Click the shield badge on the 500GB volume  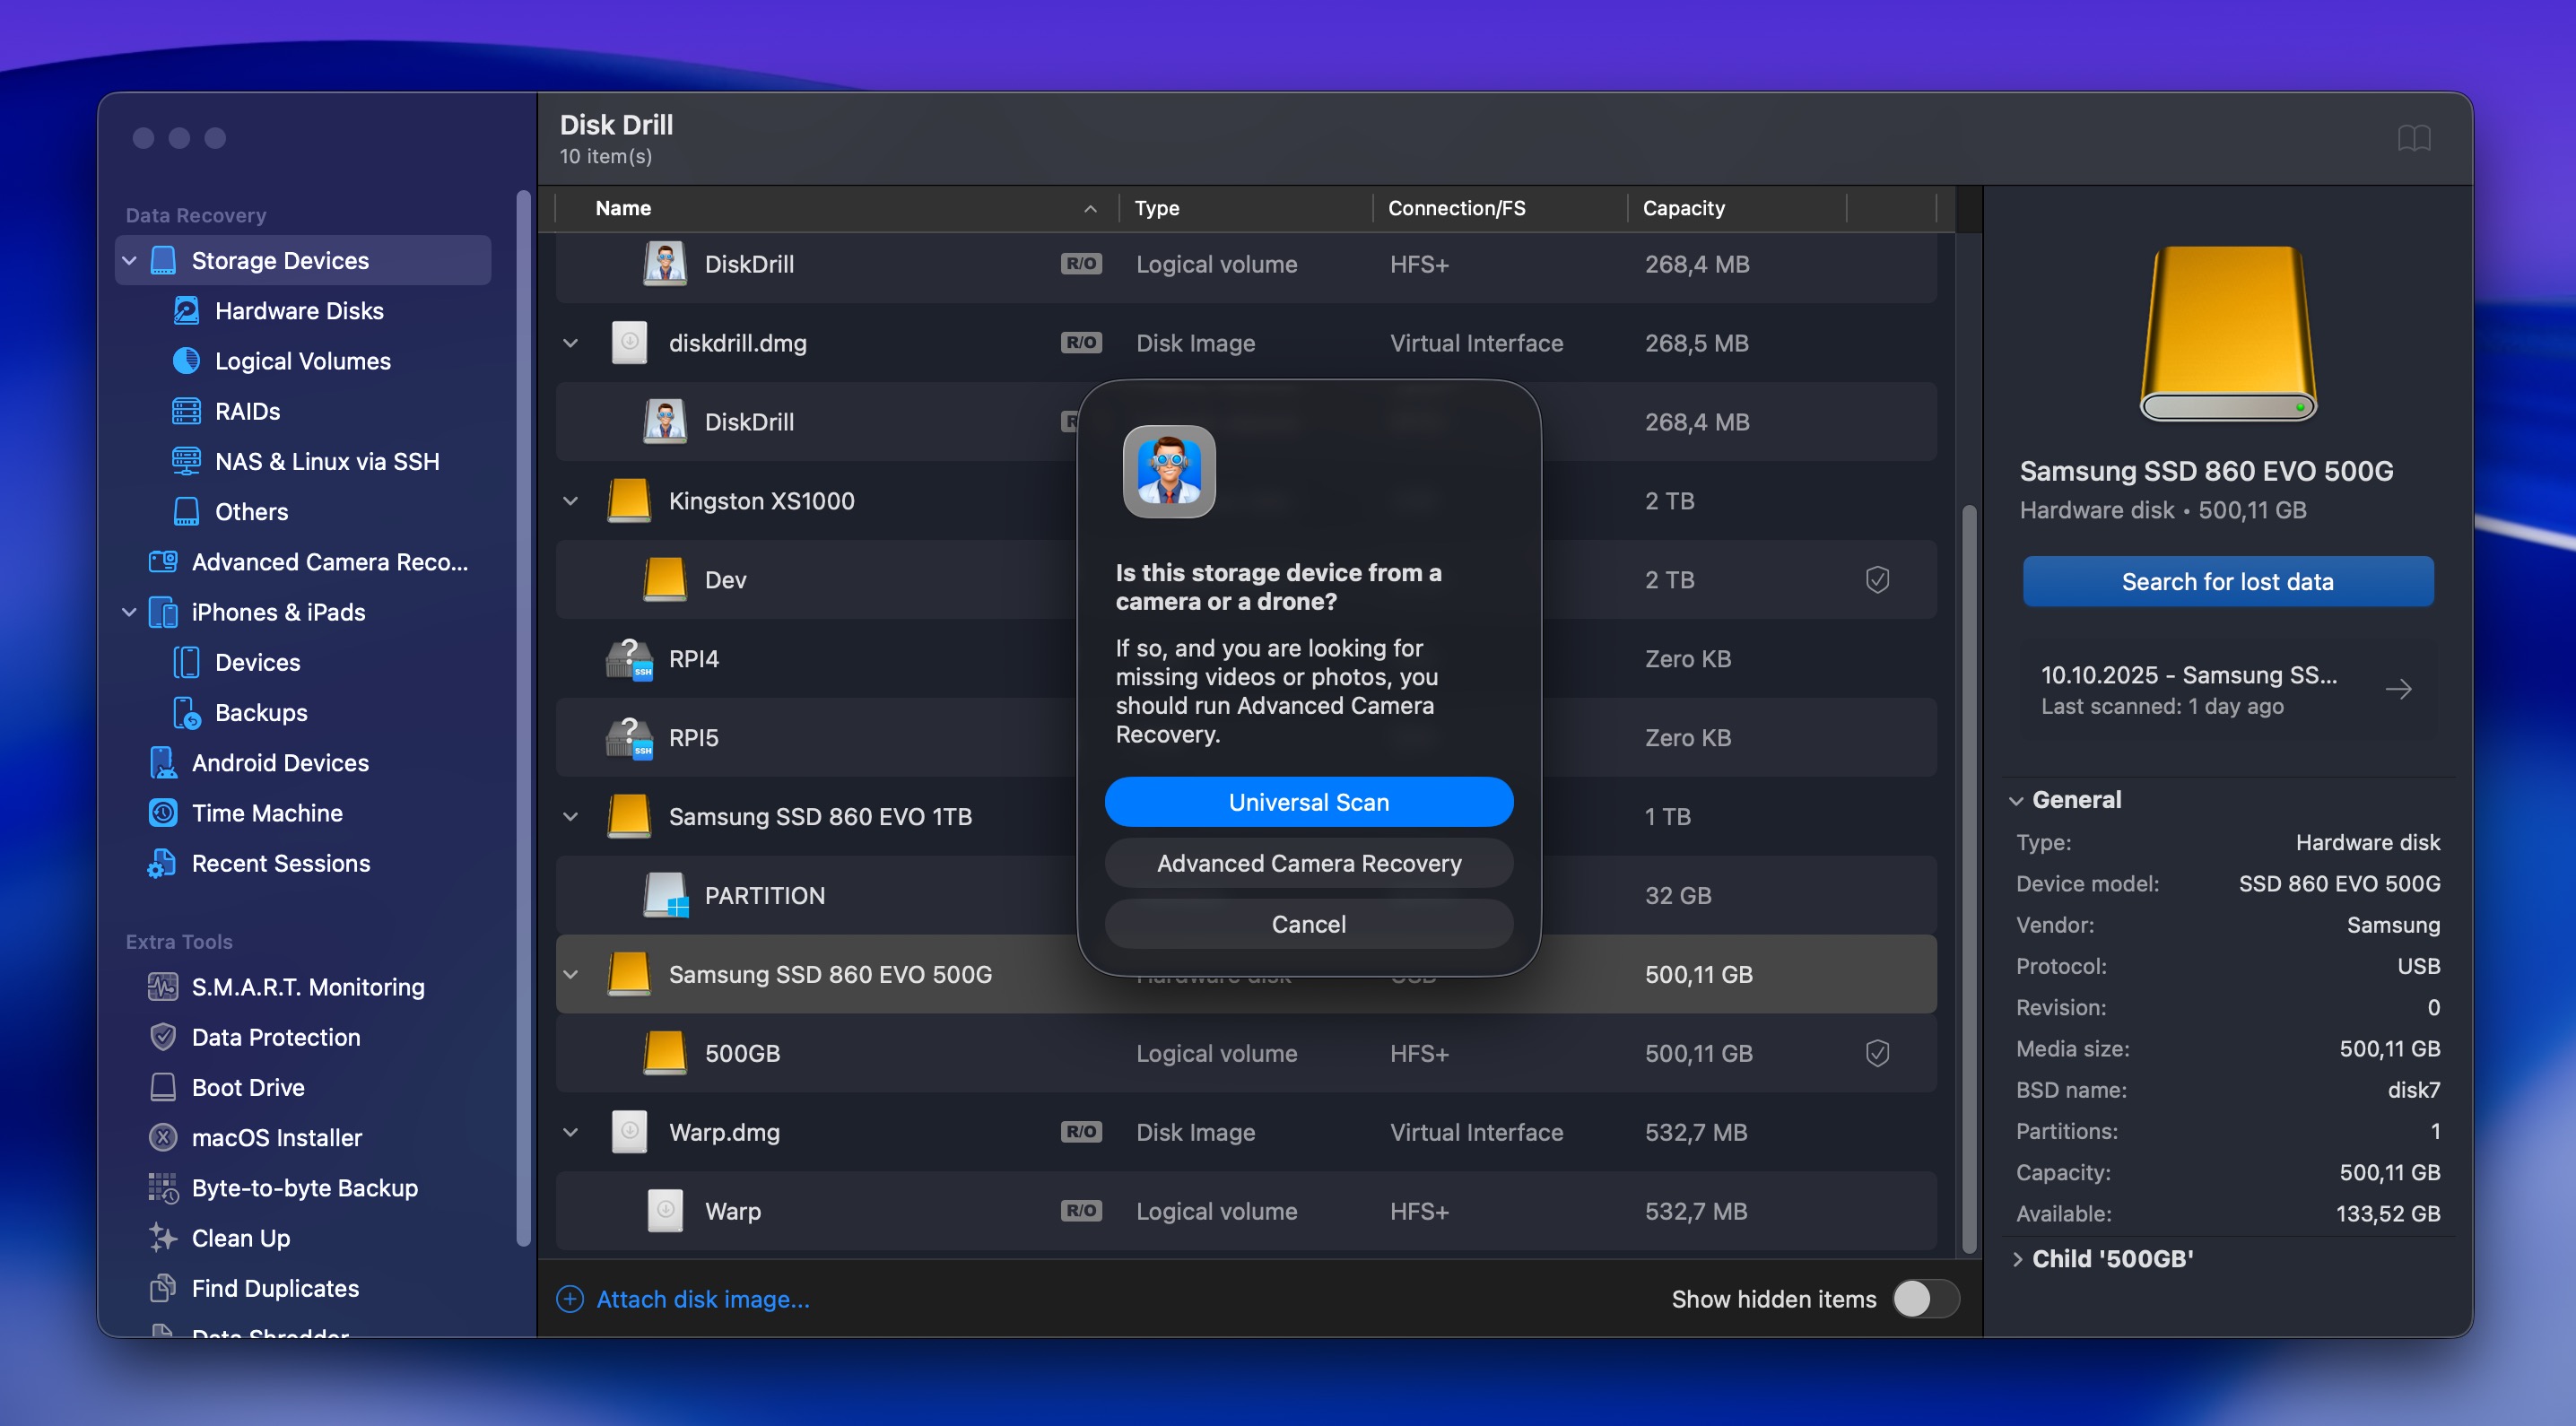1876,1053
